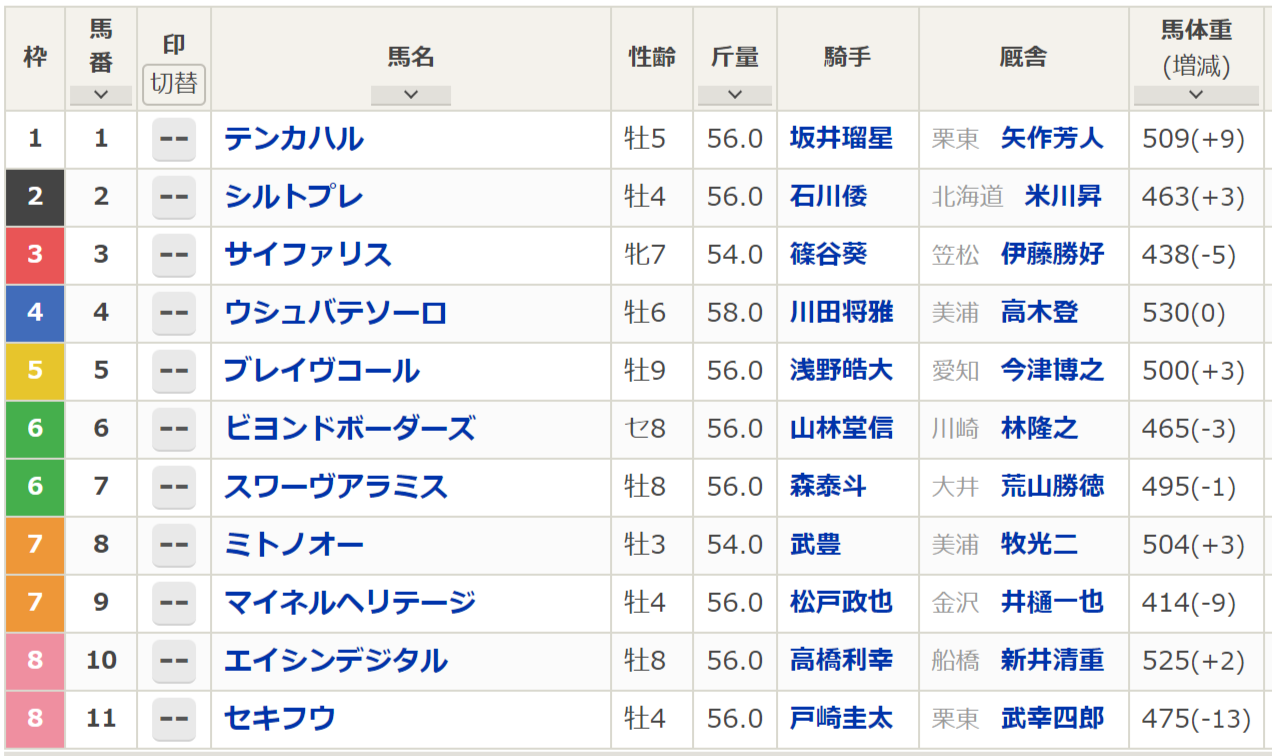The height and width of the screenshot is (756, 1272).
Task: Open the 斤量 sort dropdown
Action: (735, 95)
